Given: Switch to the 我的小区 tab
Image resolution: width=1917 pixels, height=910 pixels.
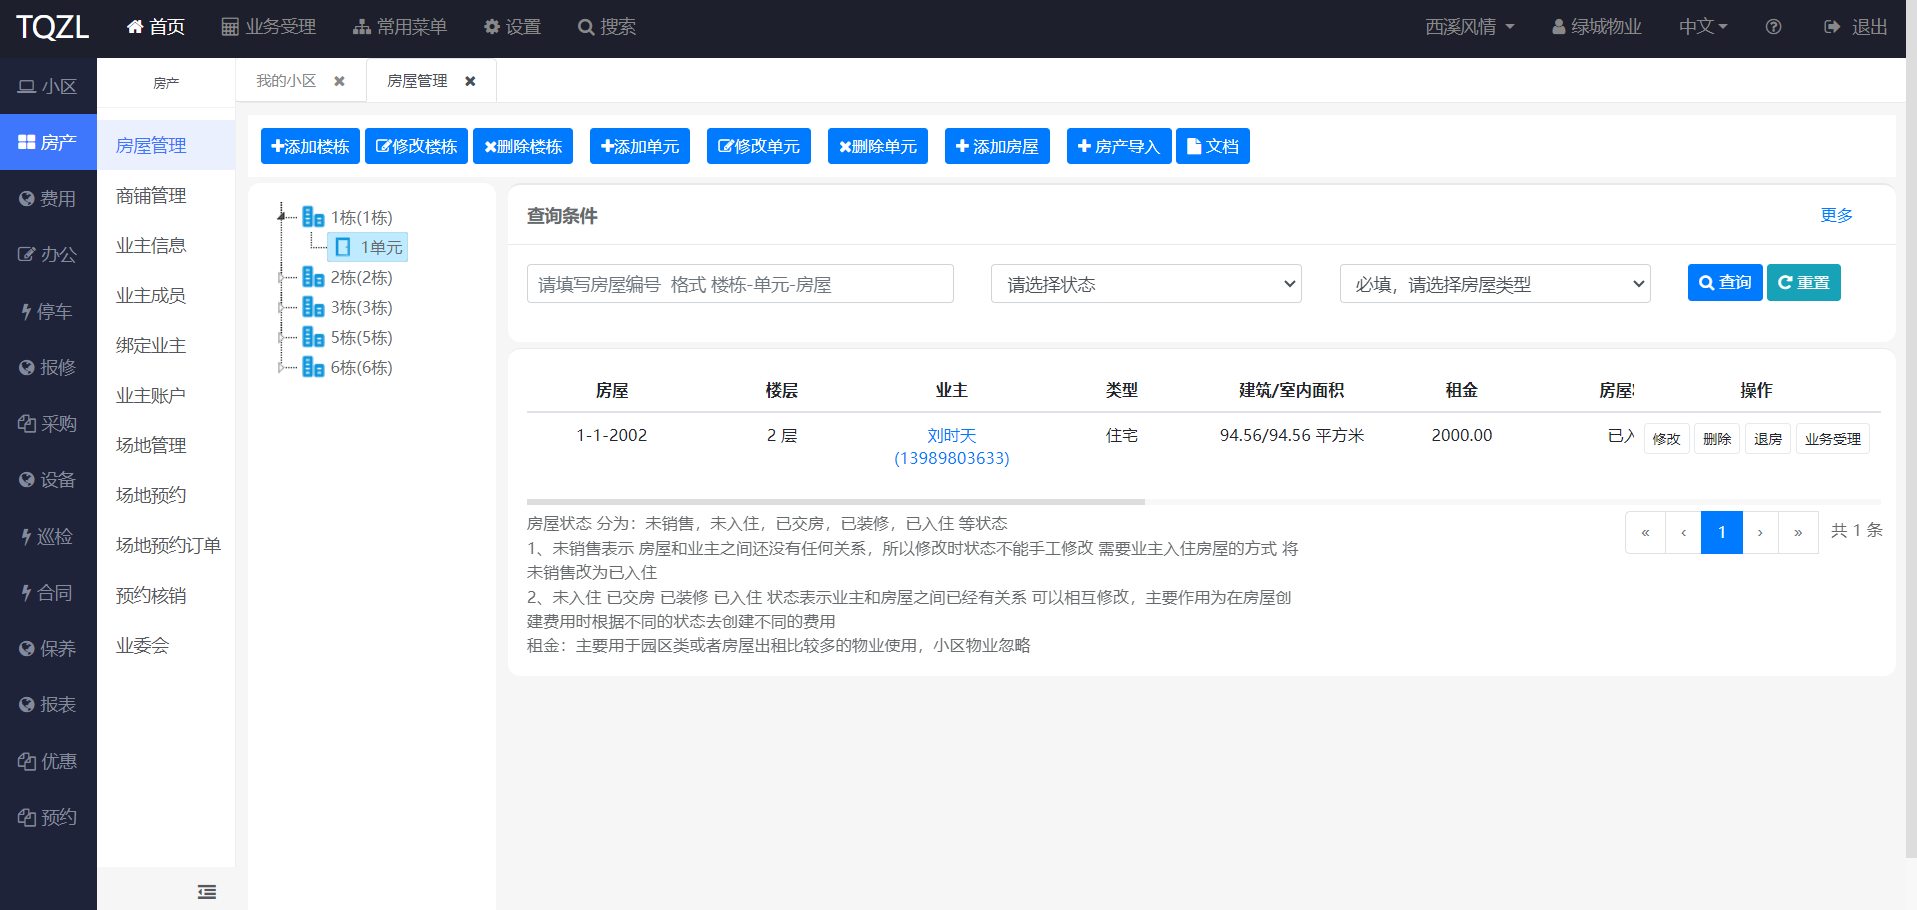Looking at the screenshot, I should coord(288,80).
